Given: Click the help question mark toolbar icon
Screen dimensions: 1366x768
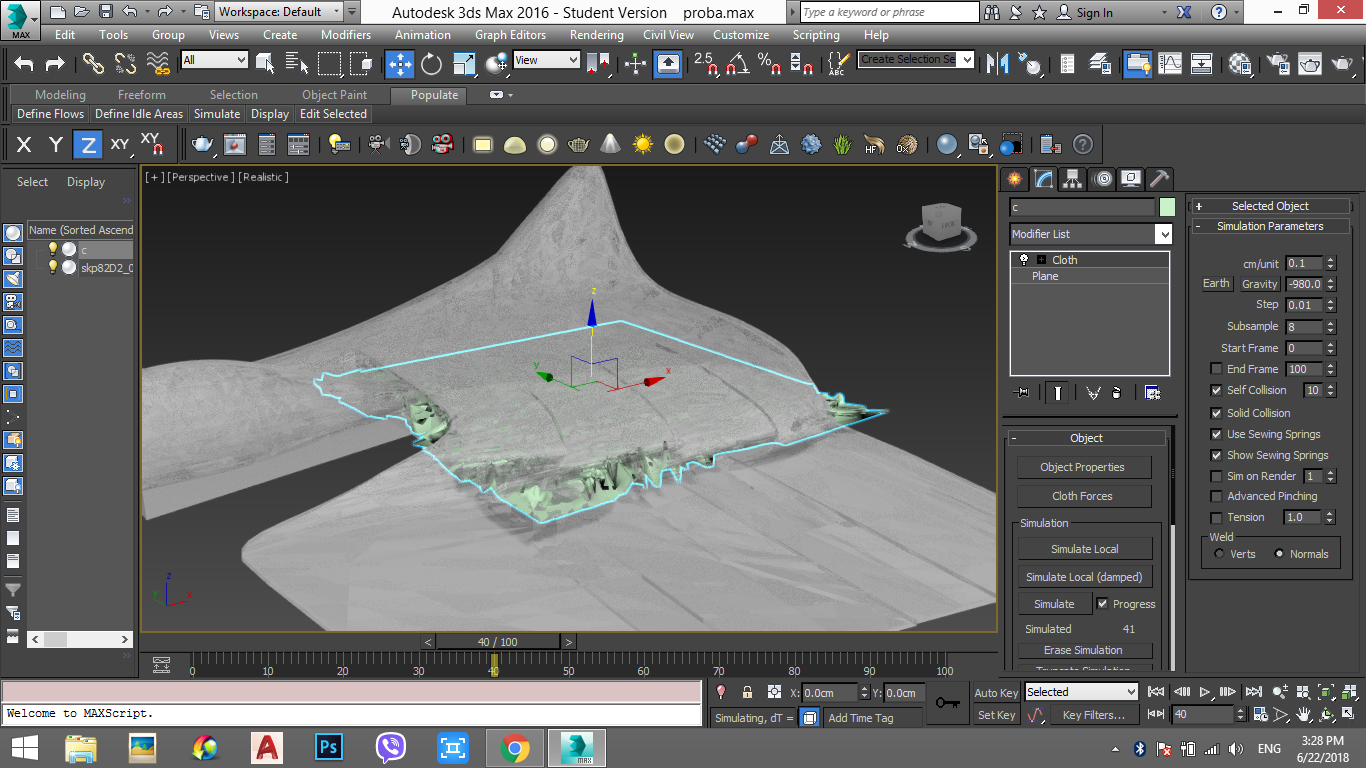Looking at the screenshot, I should 1082,145.
